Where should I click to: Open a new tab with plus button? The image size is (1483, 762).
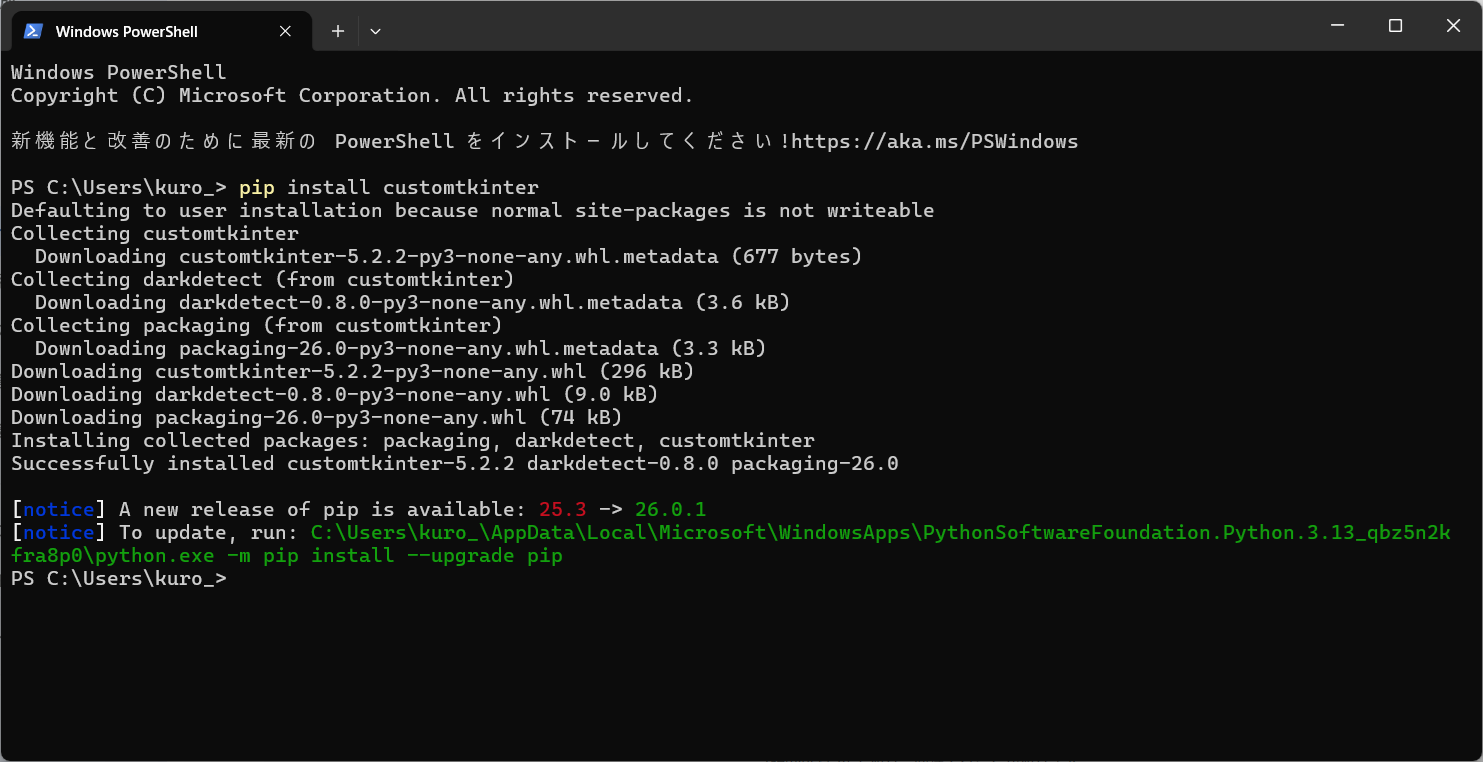[x=338, y=31]
